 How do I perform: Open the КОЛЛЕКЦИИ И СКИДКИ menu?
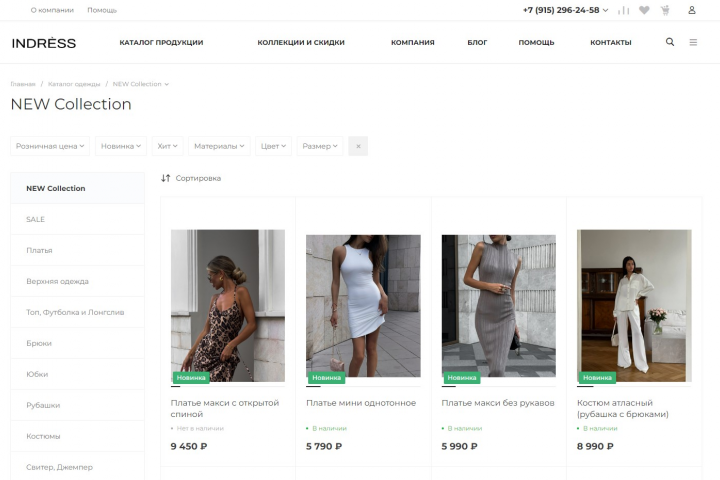click(301, 42)
